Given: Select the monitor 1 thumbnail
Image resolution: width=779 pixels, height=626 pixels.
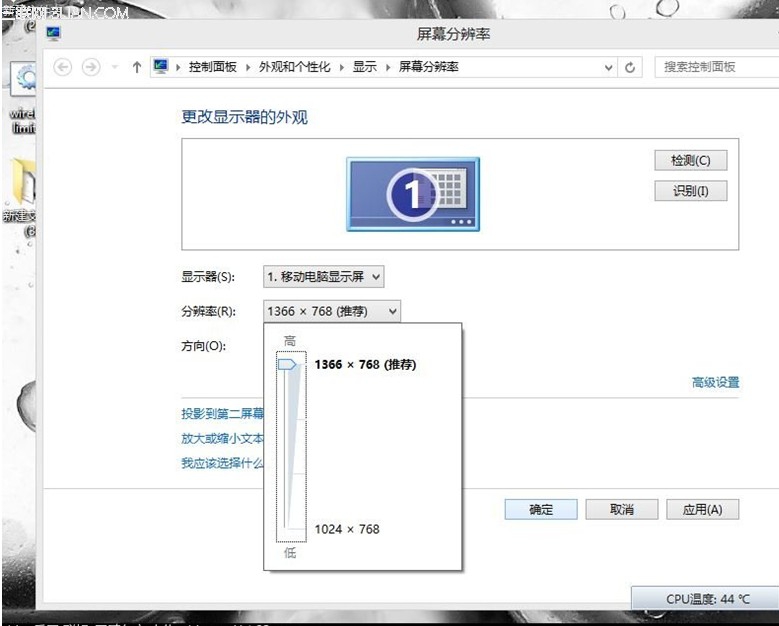Looking at the screenshot, I should [x=413, y=194].
